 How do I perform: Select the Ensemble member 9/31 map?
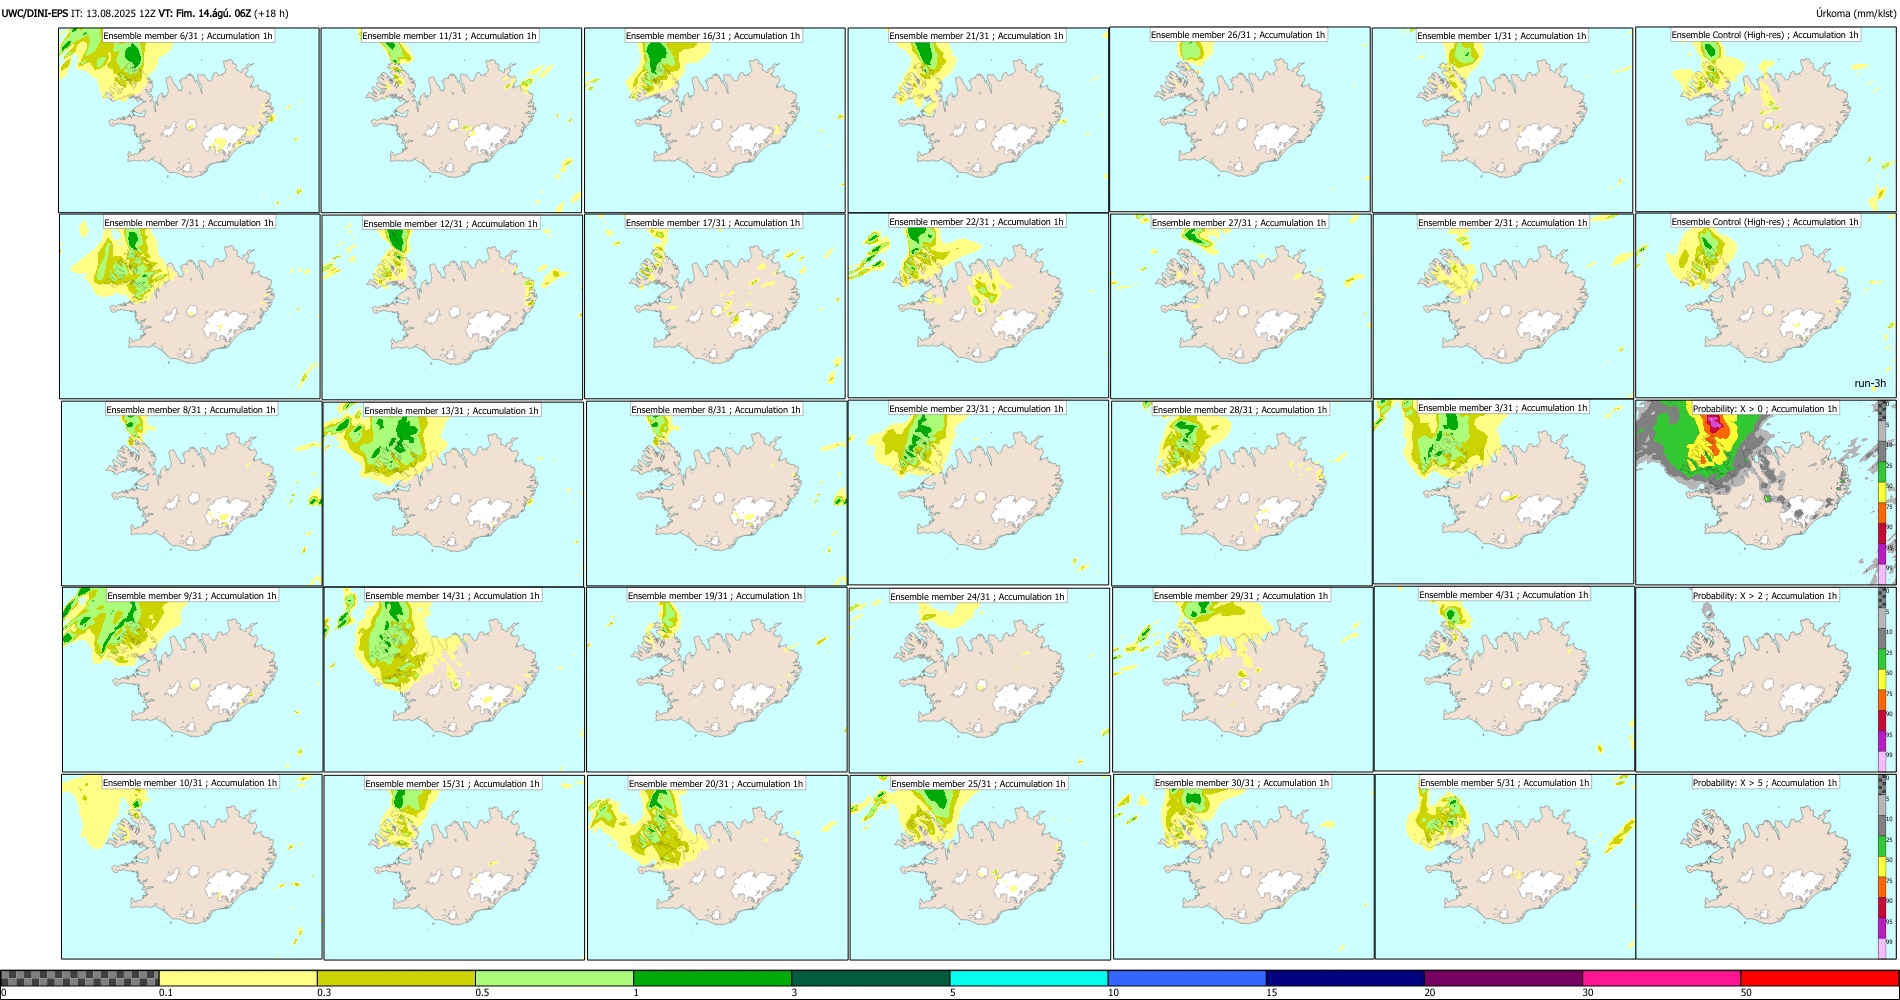(193, 679)
